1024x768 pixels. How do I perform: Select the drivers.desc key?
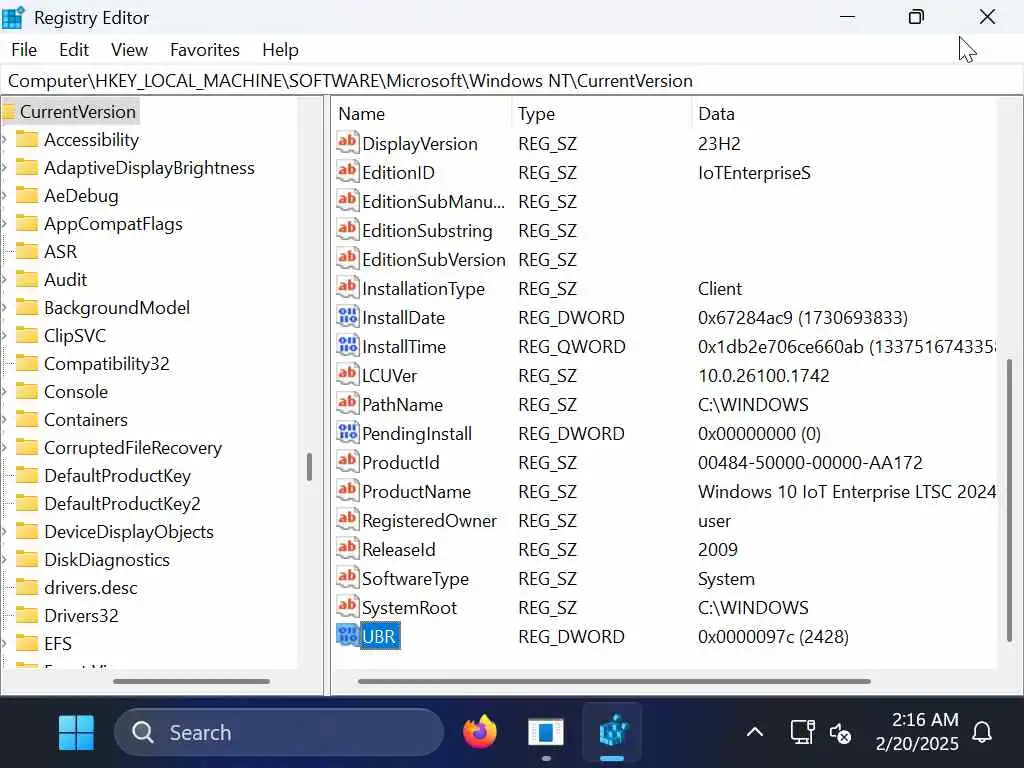[x=91, y=588]
